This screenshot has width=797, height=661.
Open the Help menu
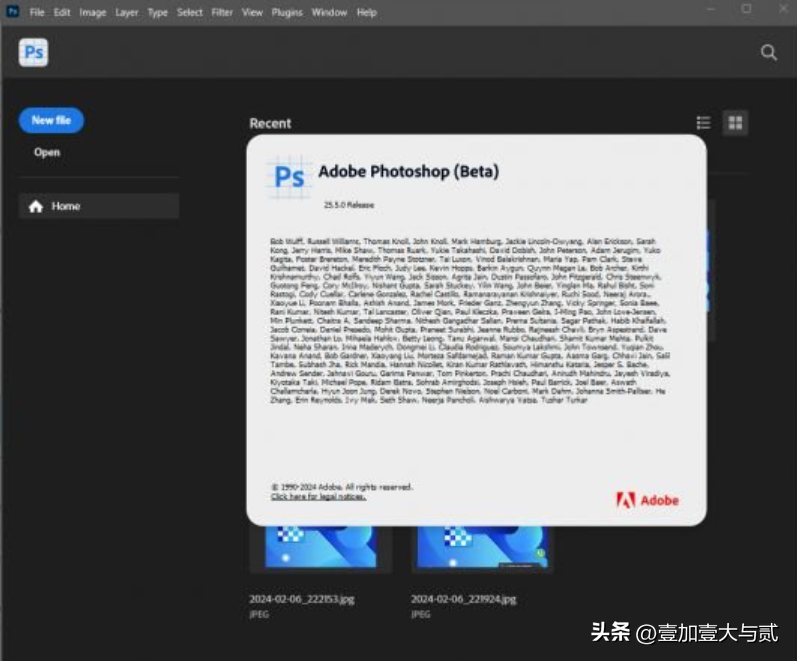[x=366, y=12]
